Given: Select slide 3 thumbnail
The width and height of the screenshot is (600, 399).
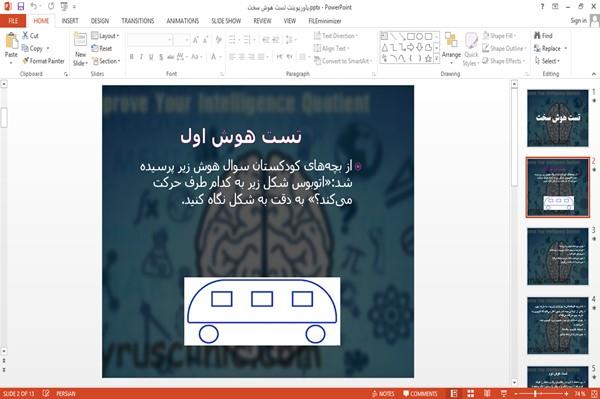Looking at the screenshot, I should point(558,256).
